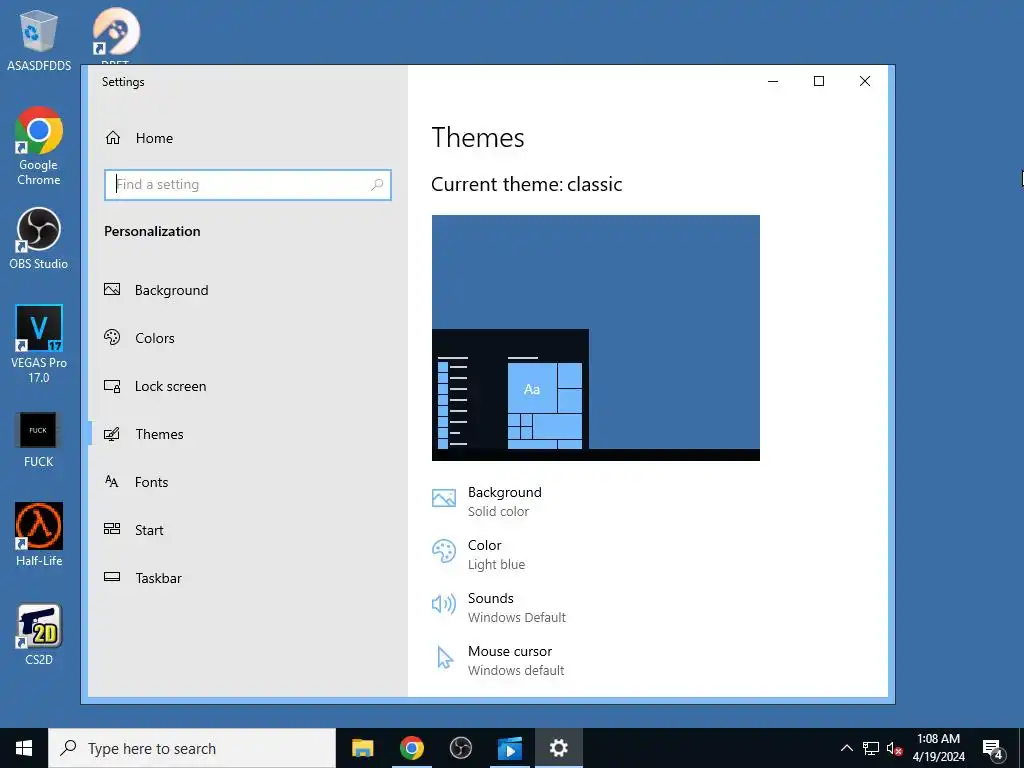This screenshot has width=1024, height=768.
Task: Click the Personalization section heading
Action: (x=152, y=231)
